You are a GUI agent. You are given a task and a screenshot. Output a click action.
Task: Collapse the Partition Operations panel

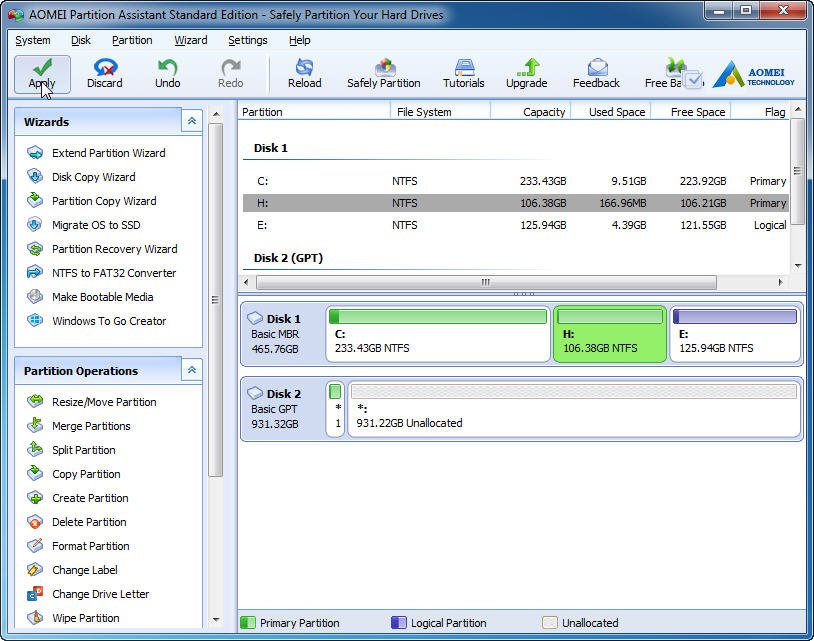pyautogui.click(x=191, y=370)
